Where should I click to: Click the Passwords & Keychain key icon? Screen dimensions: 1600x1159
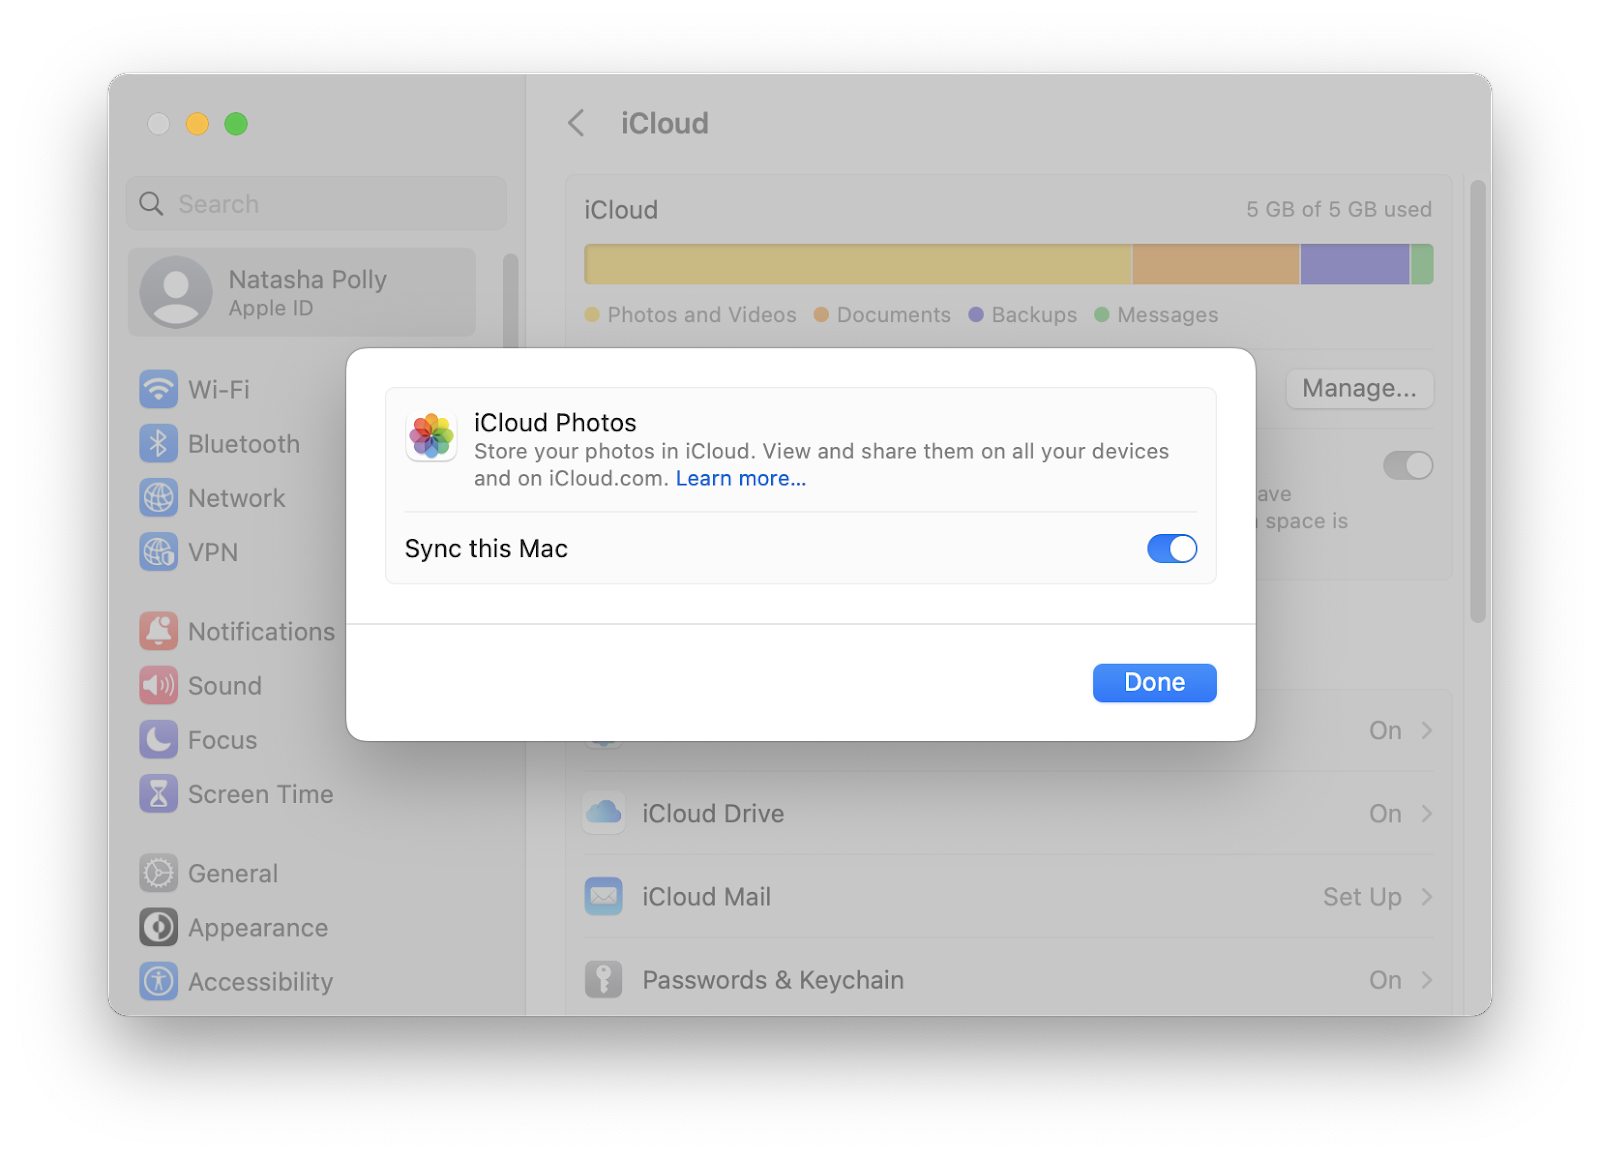[603, 980]
